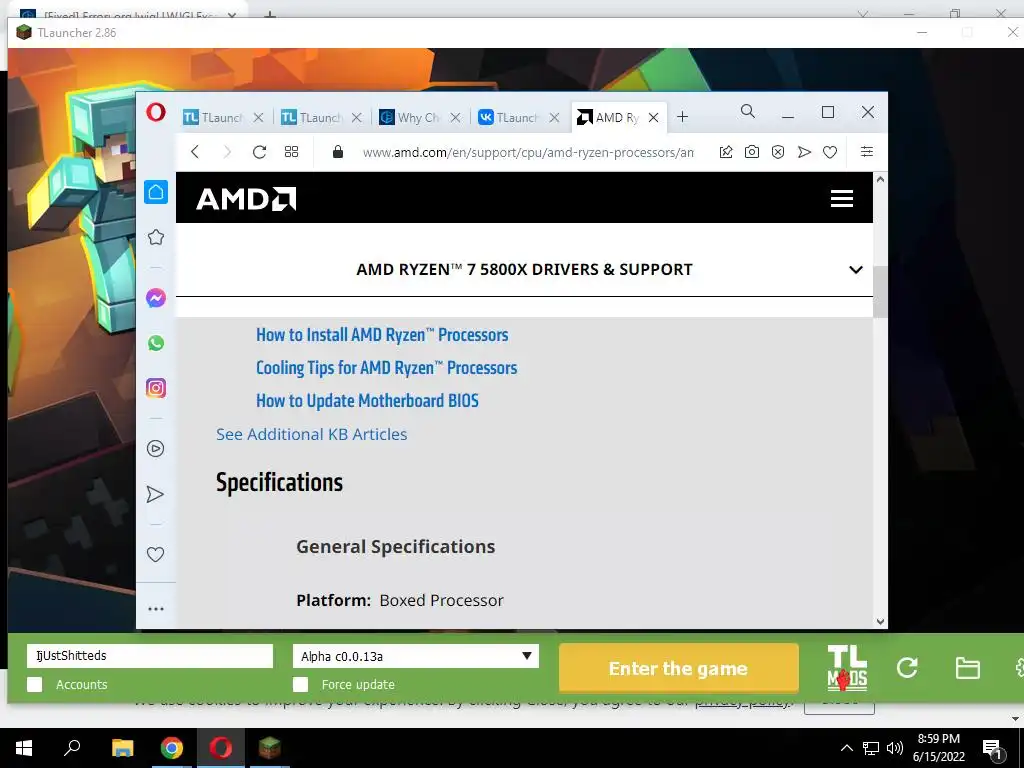
Task: Click Enter the game button
Action: click(x=679, y=668)
